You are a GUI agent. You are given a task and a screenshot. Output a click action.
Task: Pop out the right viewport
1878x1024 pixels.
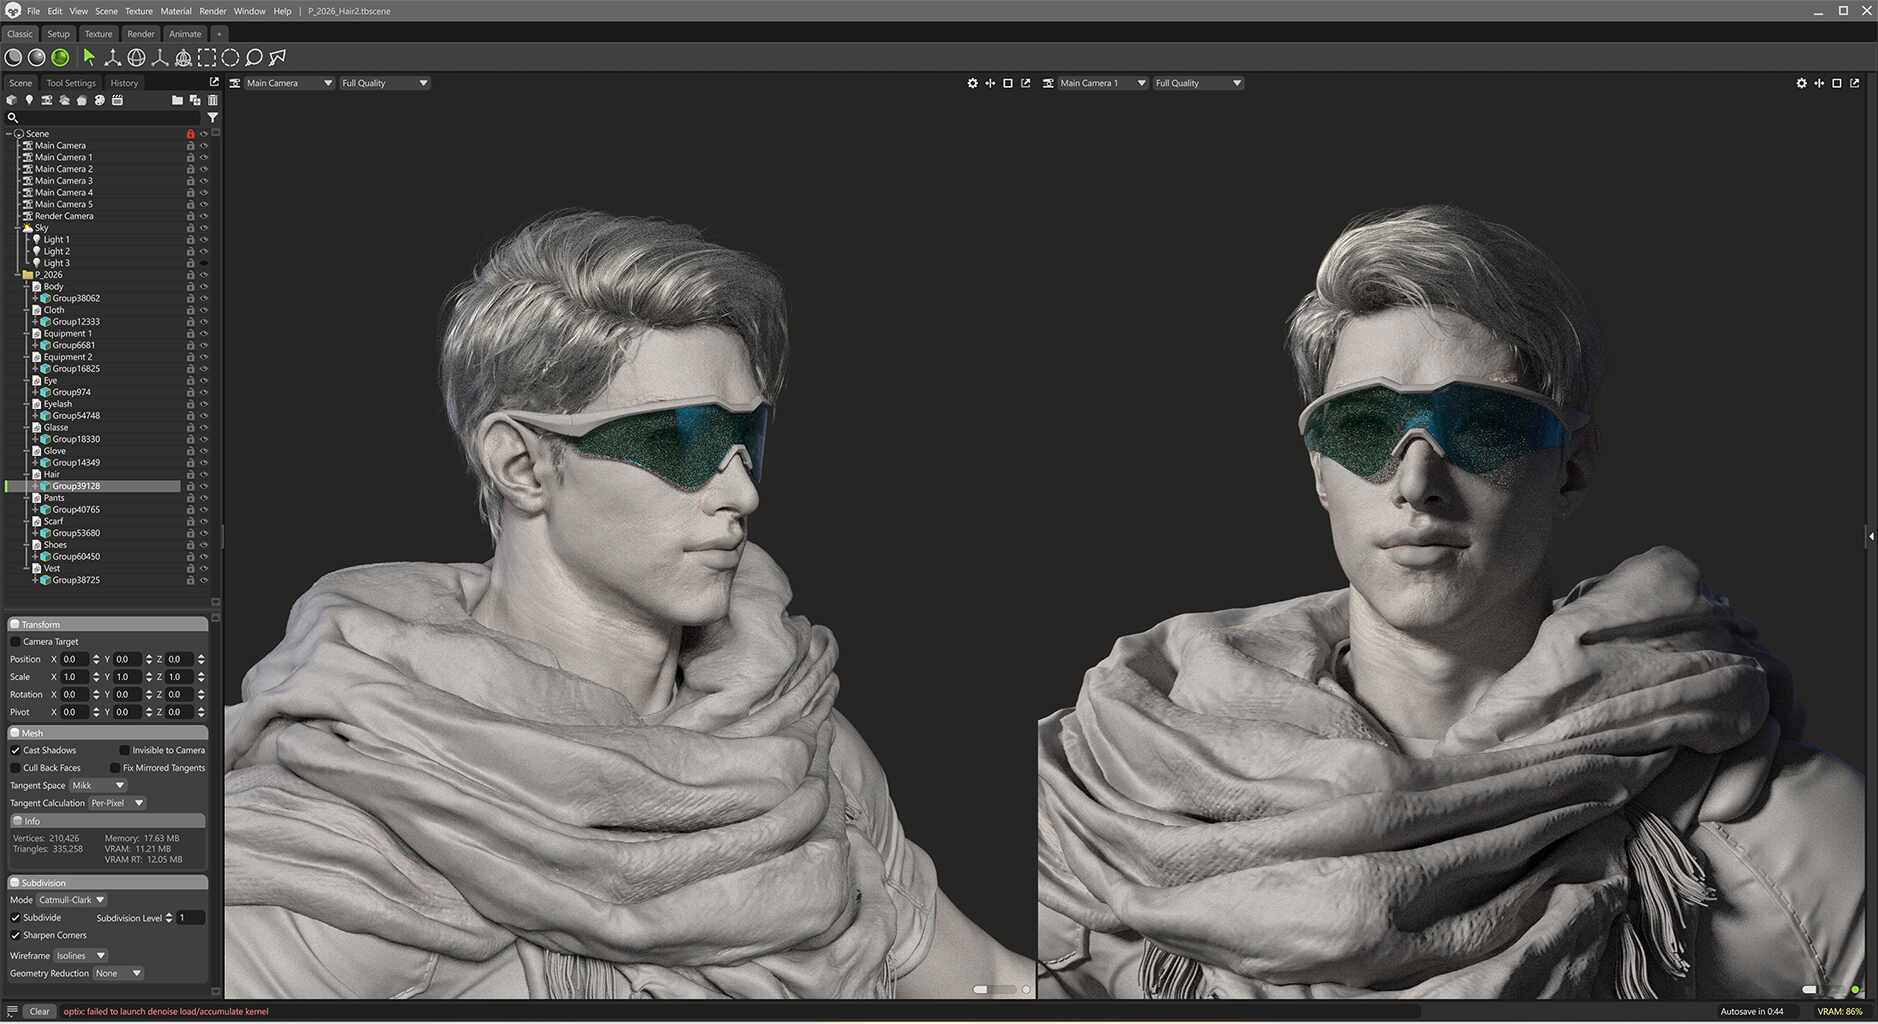point(1855,83)
